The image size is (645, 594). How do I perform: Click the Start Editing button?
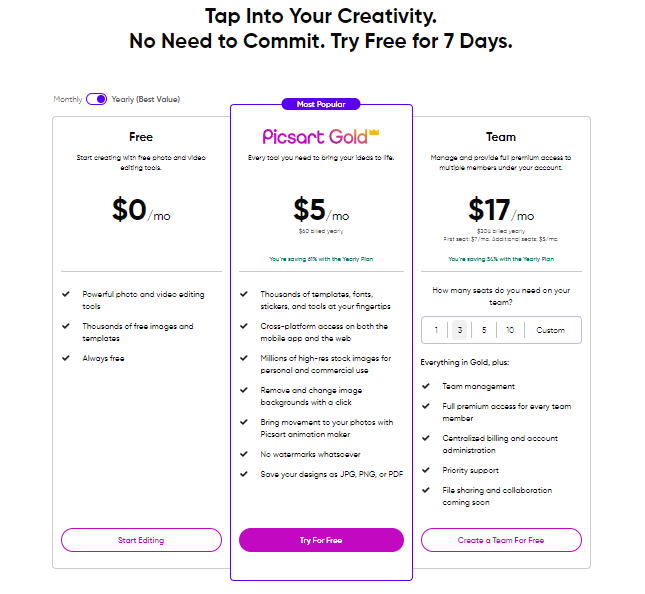click(141, 540)
